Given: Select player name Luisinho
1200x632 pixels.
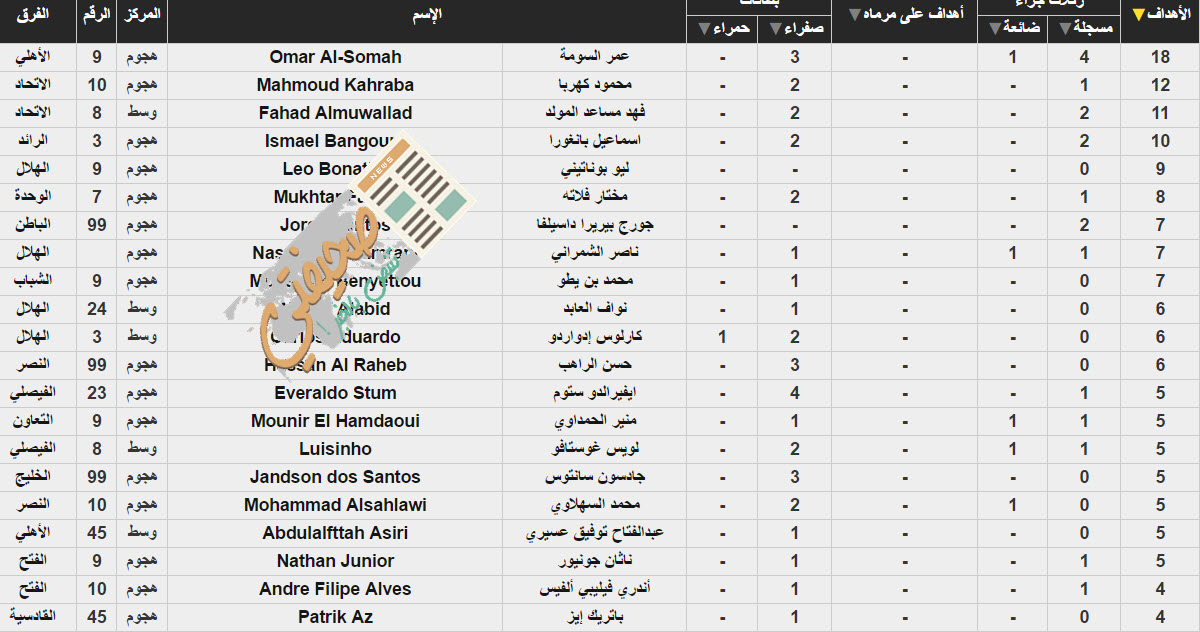Looking at the screenshot, I should pos(335,449).
